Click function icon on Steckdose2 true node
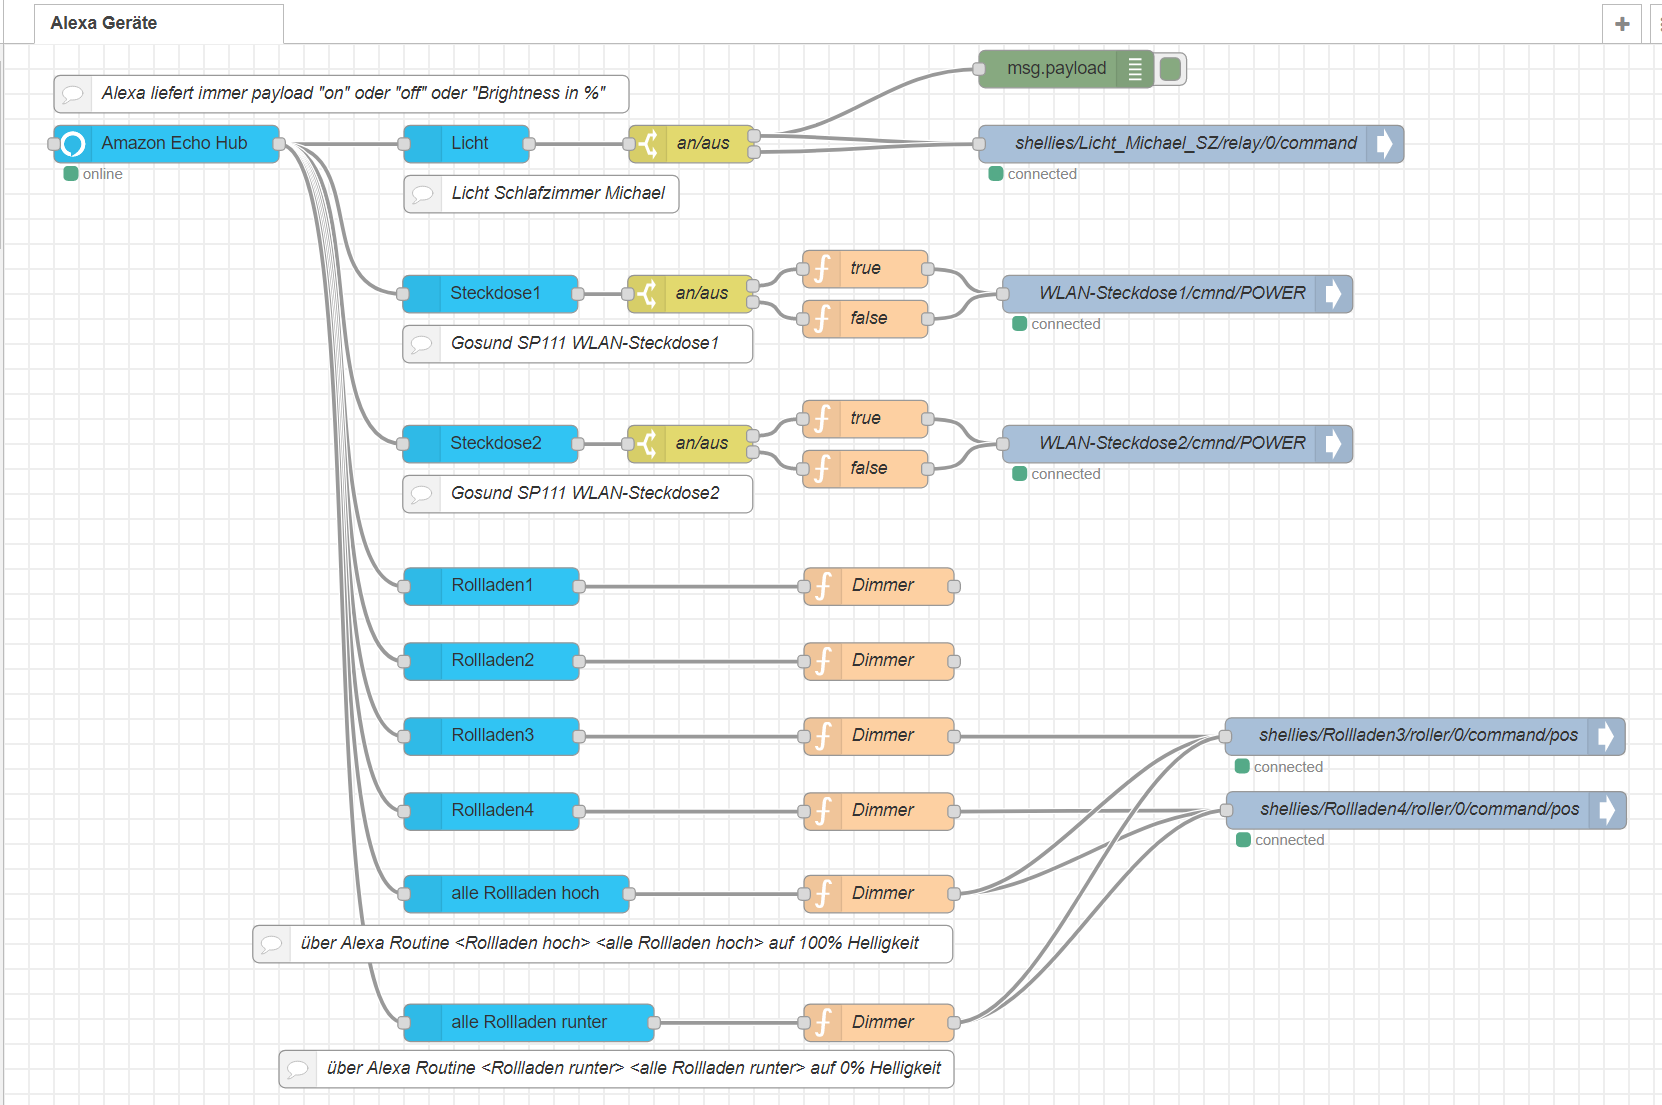 (x=822, y=419)
